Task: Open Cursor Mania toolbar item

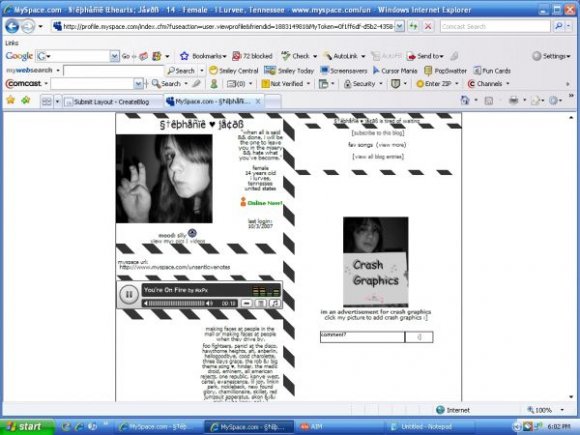Action: (395, 70)
